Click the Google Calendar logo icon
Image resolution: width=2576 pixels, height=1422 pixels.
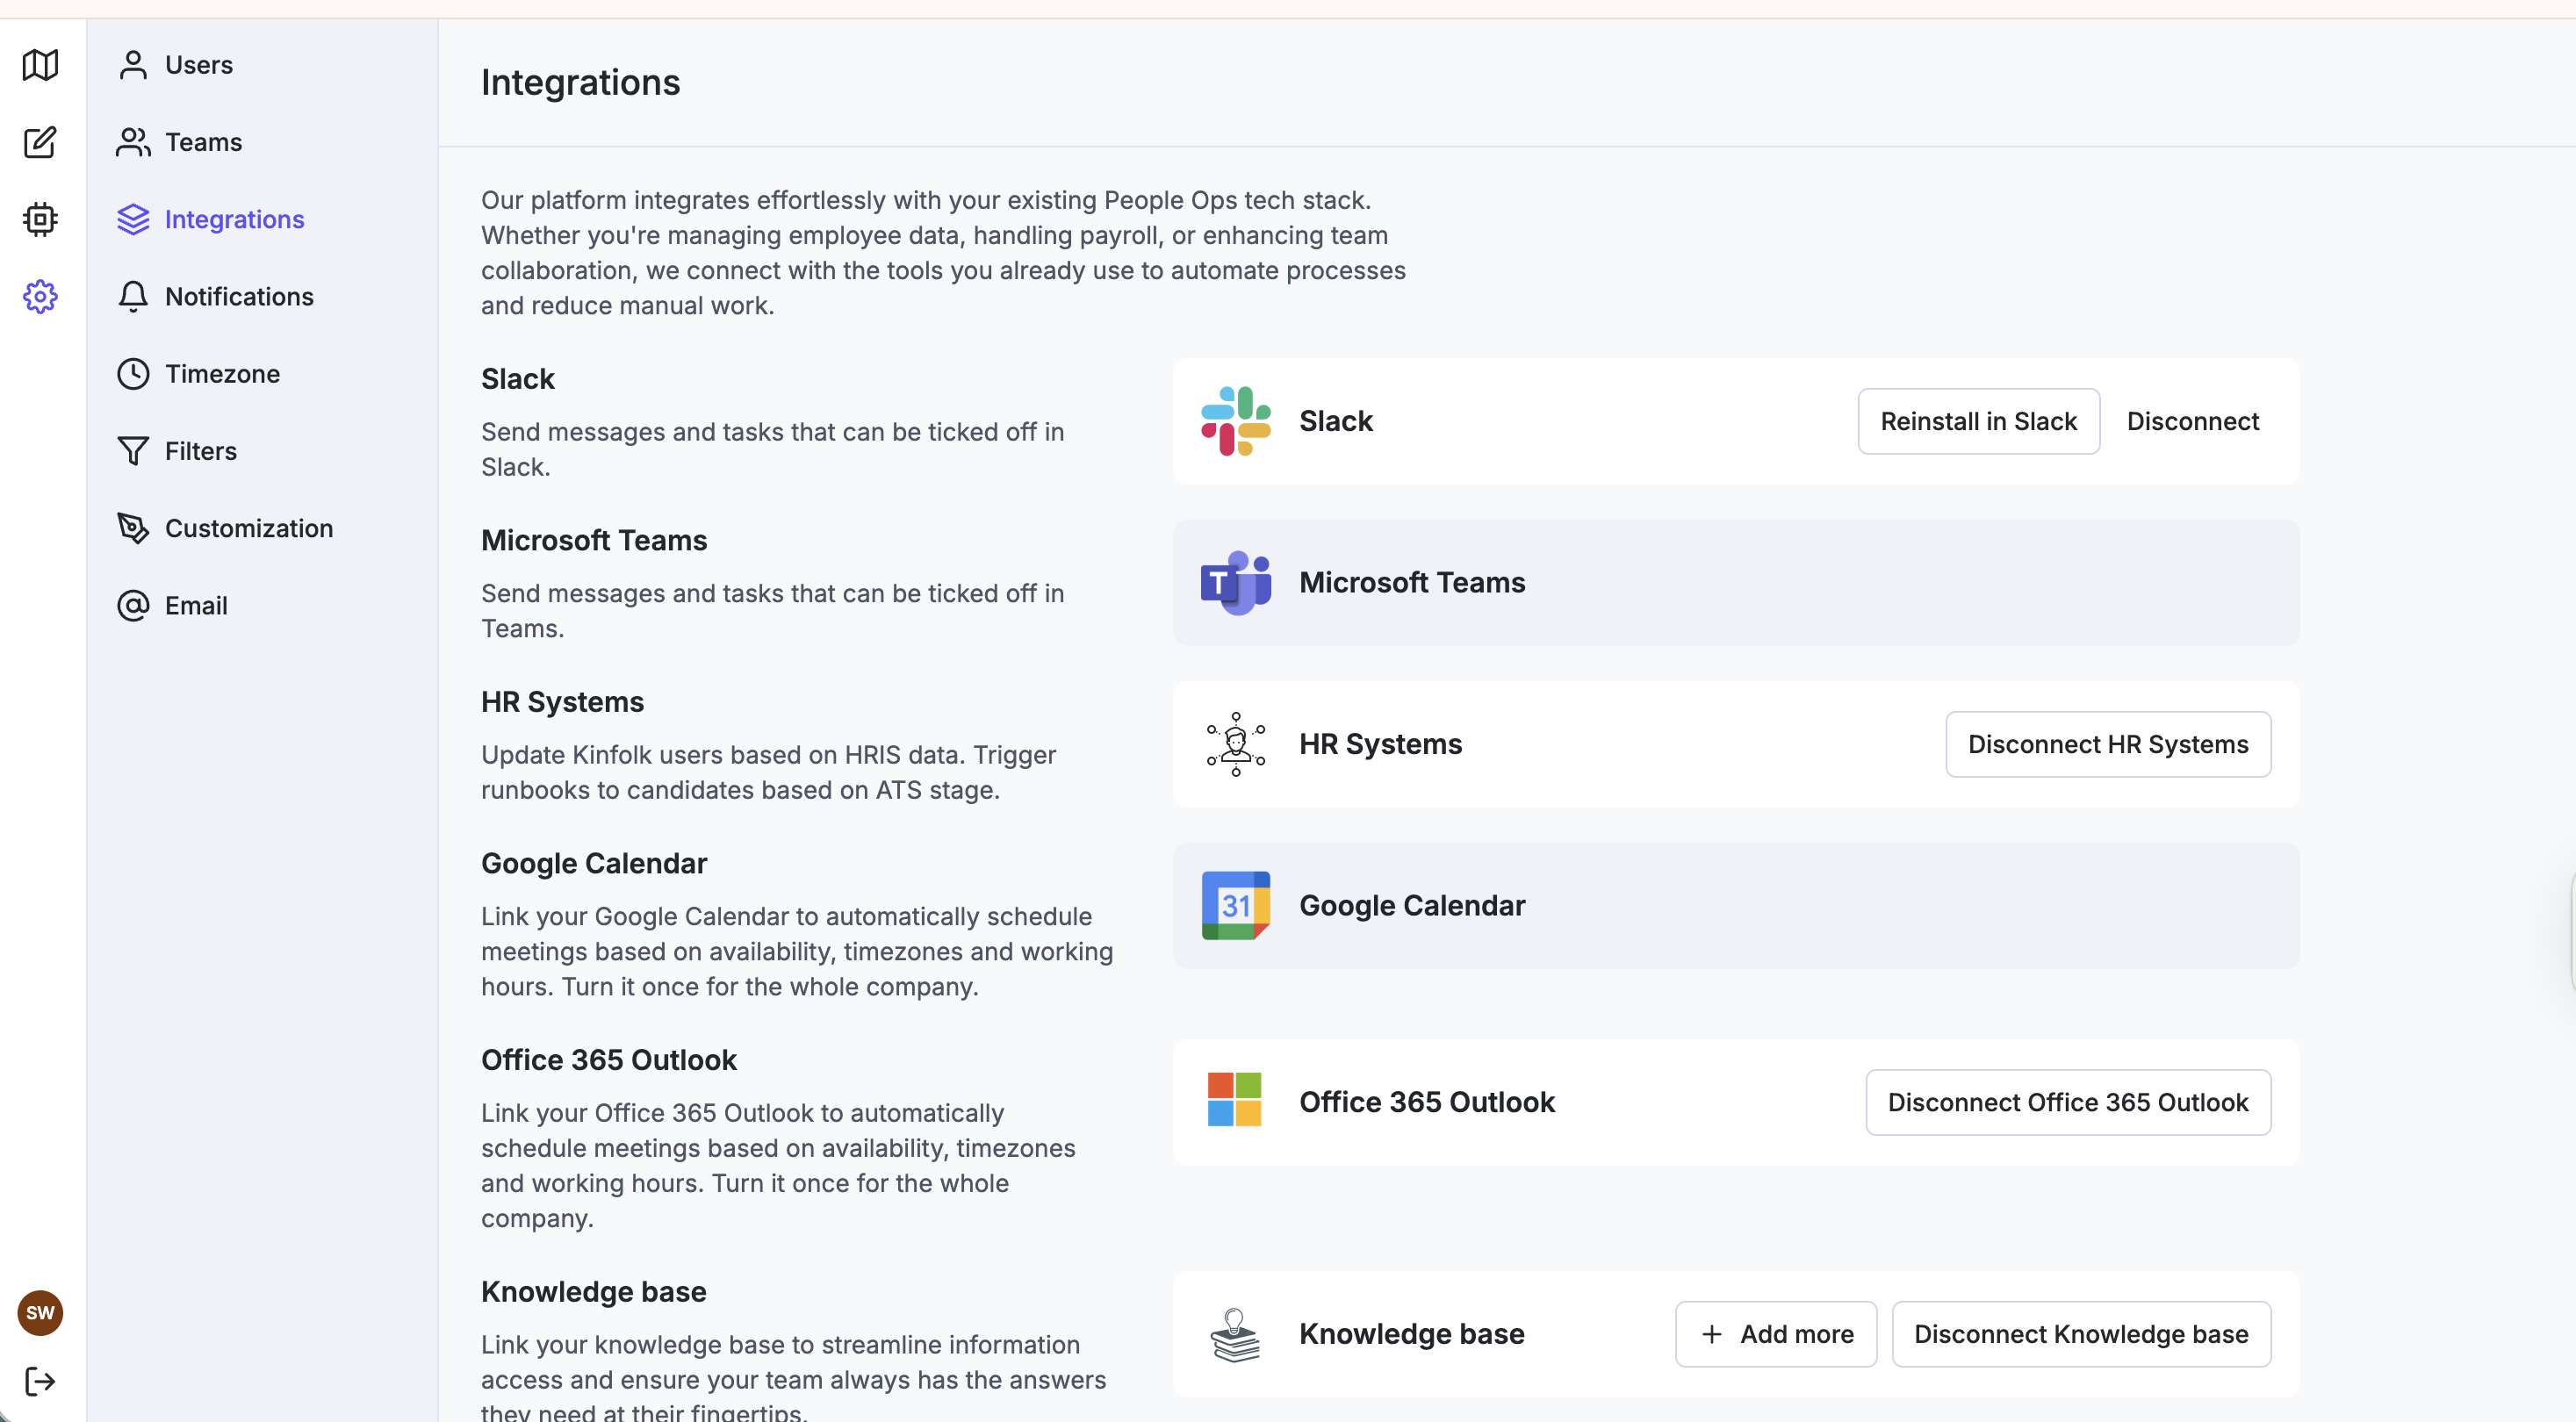click(1236, 906)
